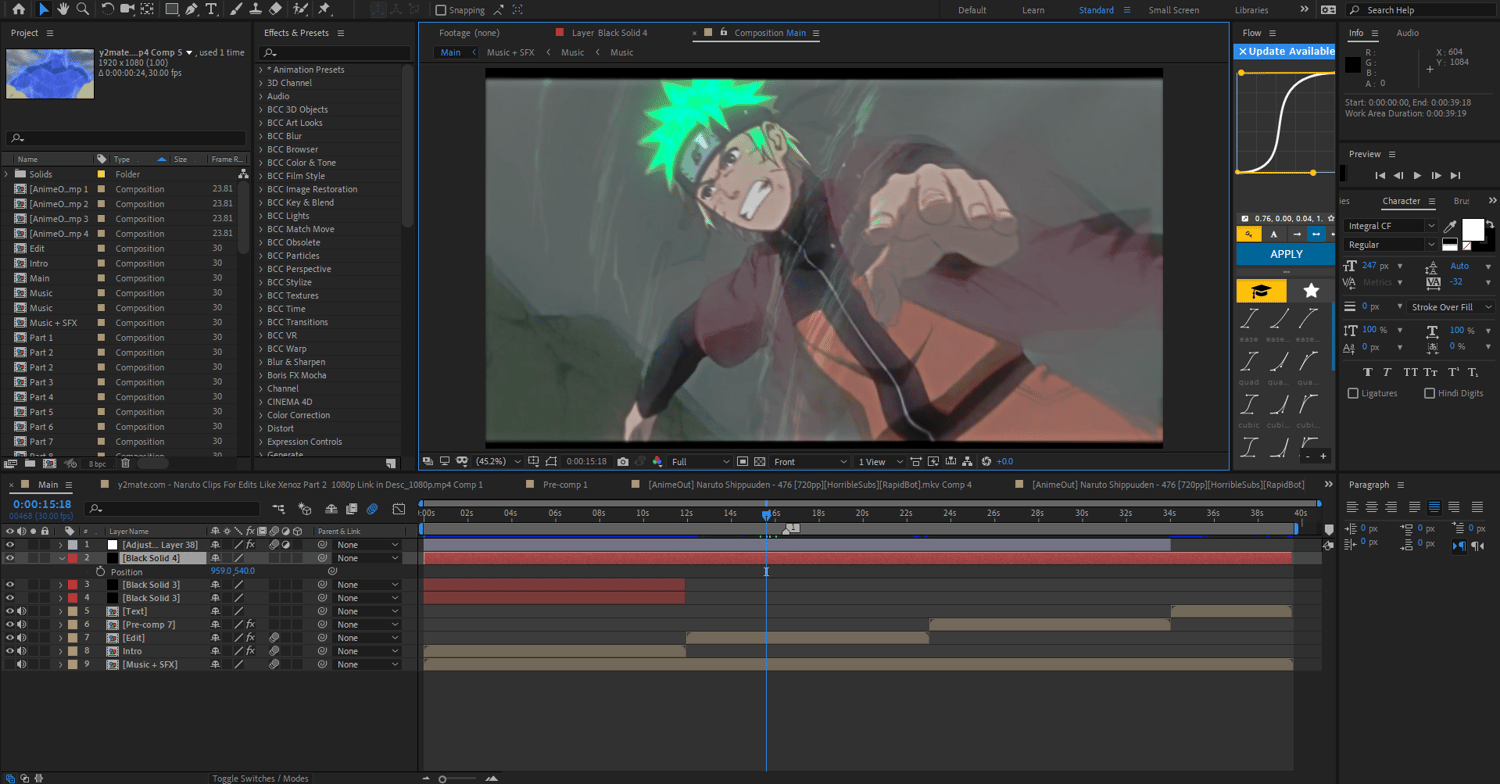Hide the Adjustment Layer 38 layer
Screen dimensions: 1500x784
pos(10,545)
